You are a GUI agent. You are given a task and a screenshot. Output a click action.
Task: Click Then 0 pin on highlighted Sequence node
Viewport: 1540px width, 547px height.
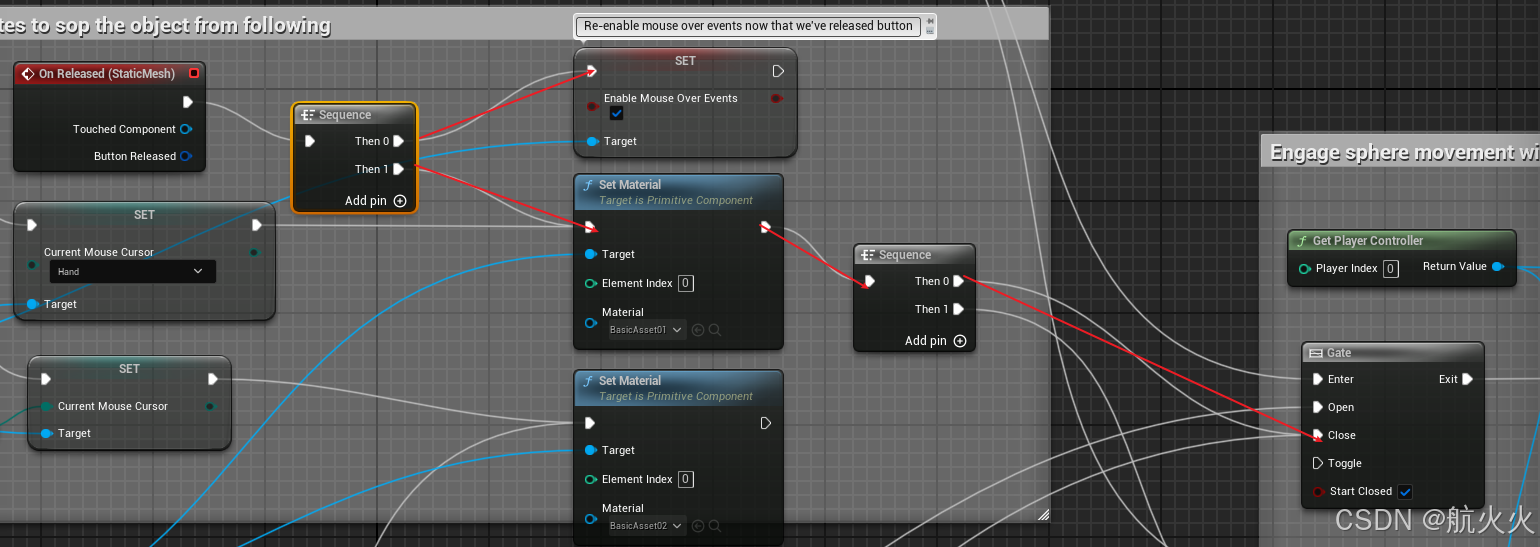tap(398, 141)
